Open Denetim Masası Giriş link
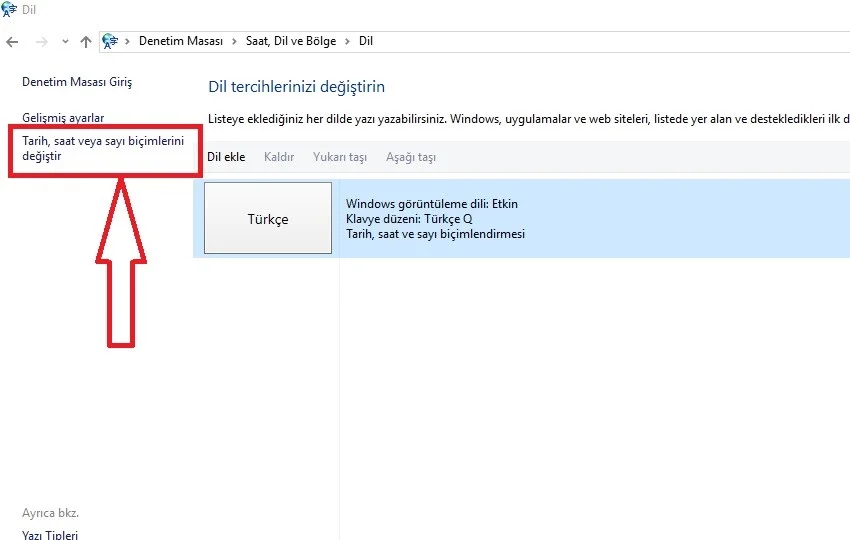850x540 pixels. 77,82
